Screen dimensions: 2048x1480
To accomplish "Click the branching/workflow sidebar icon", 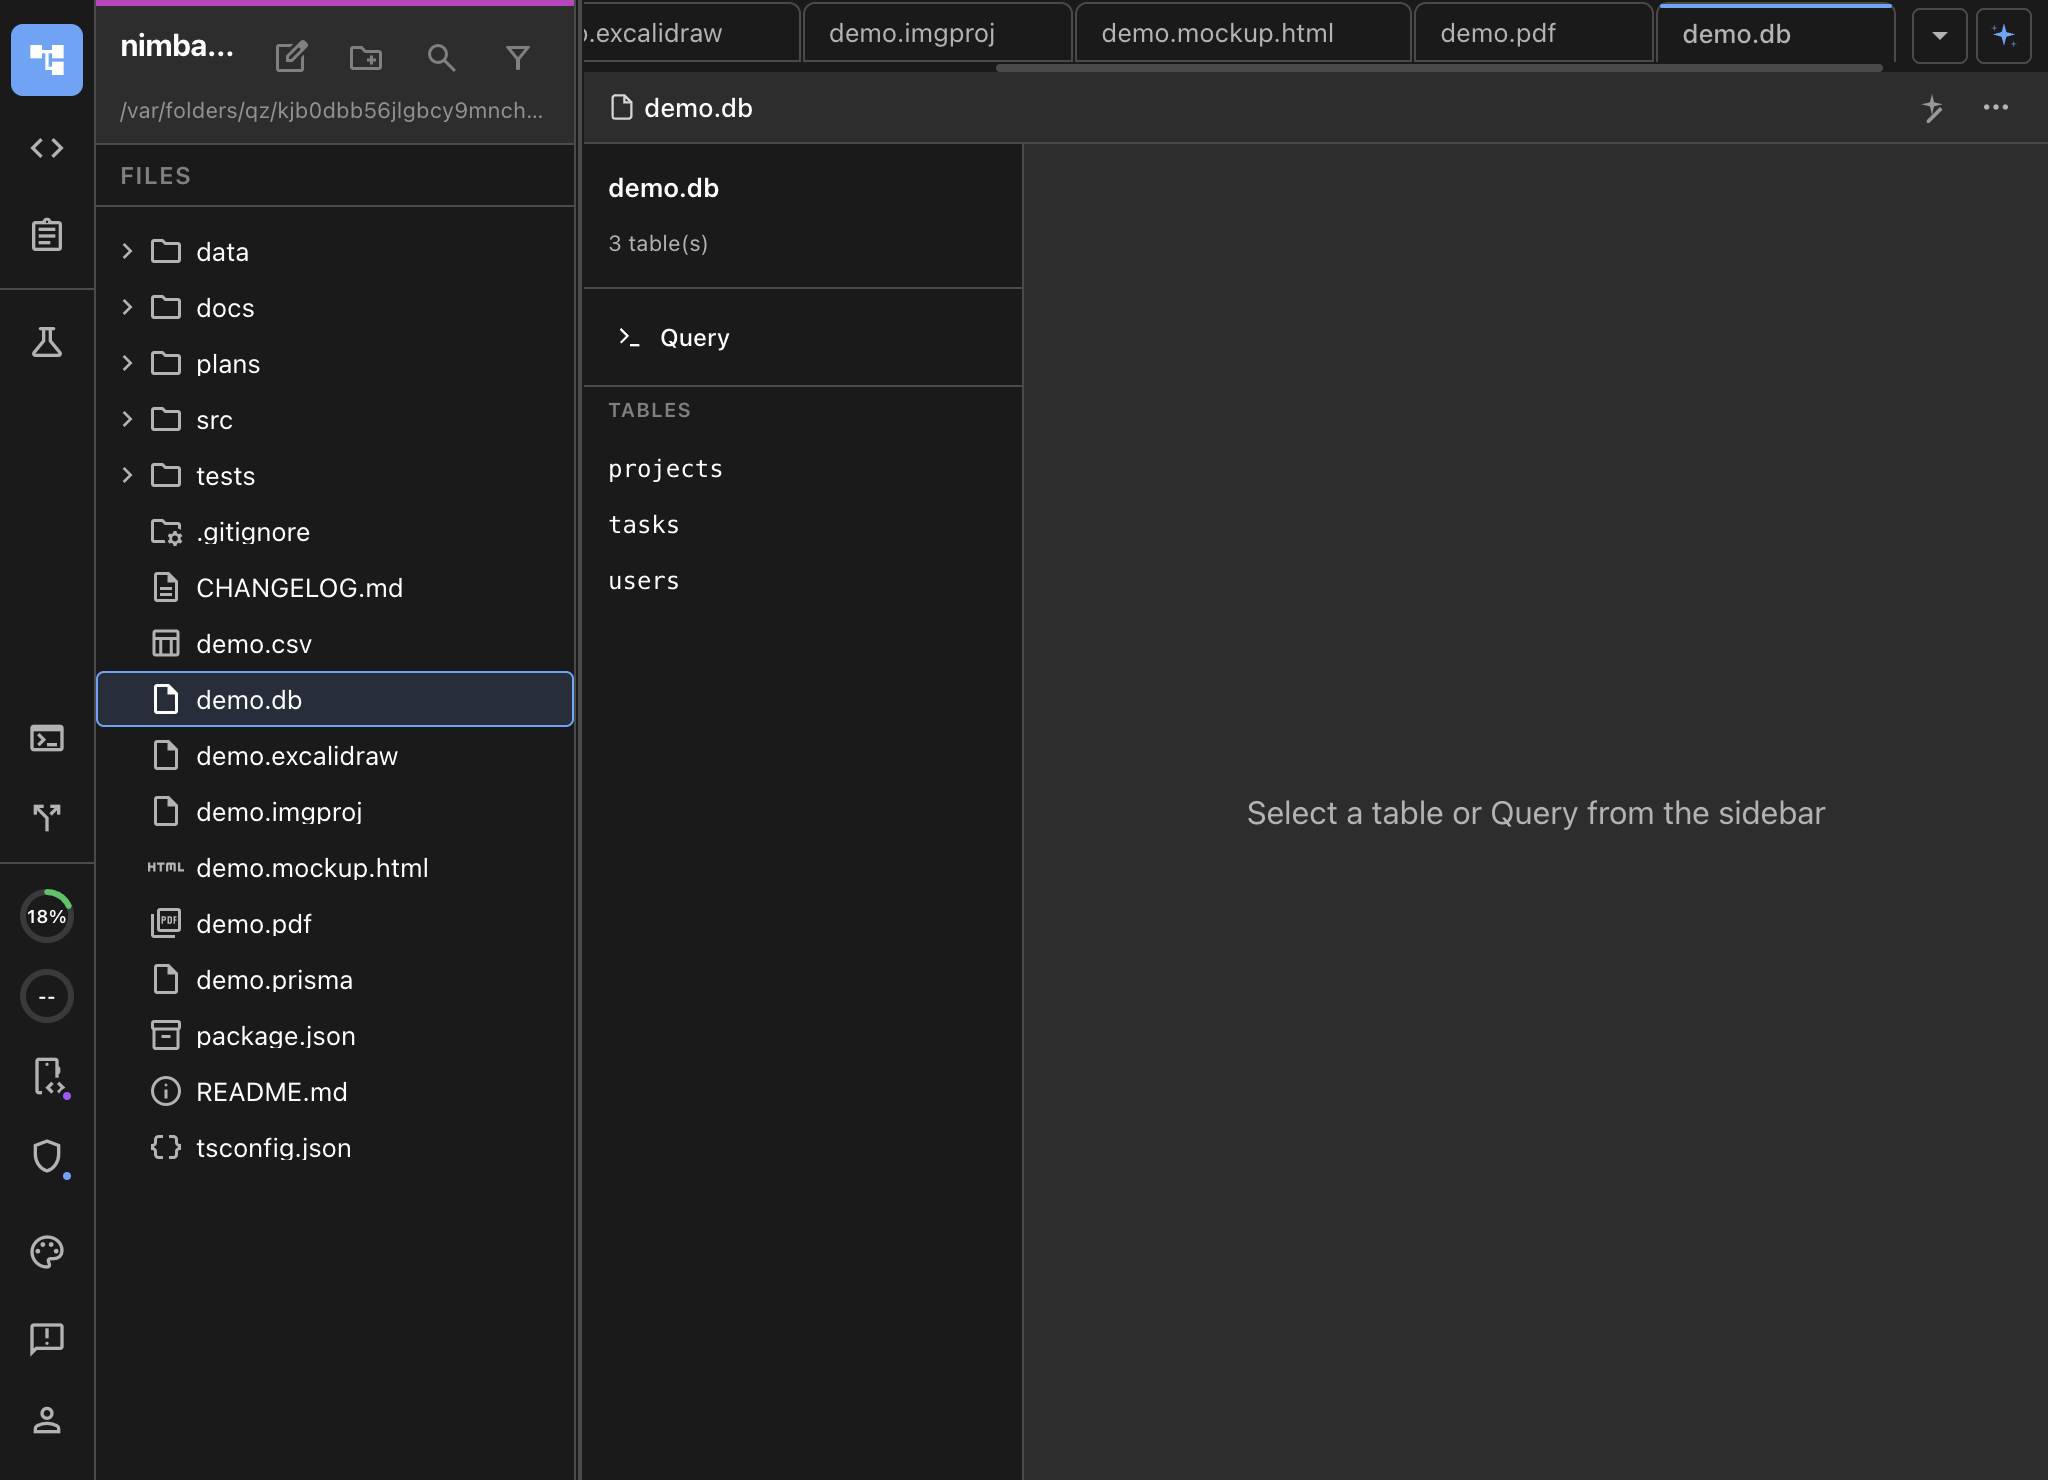I will click(46, 816).
